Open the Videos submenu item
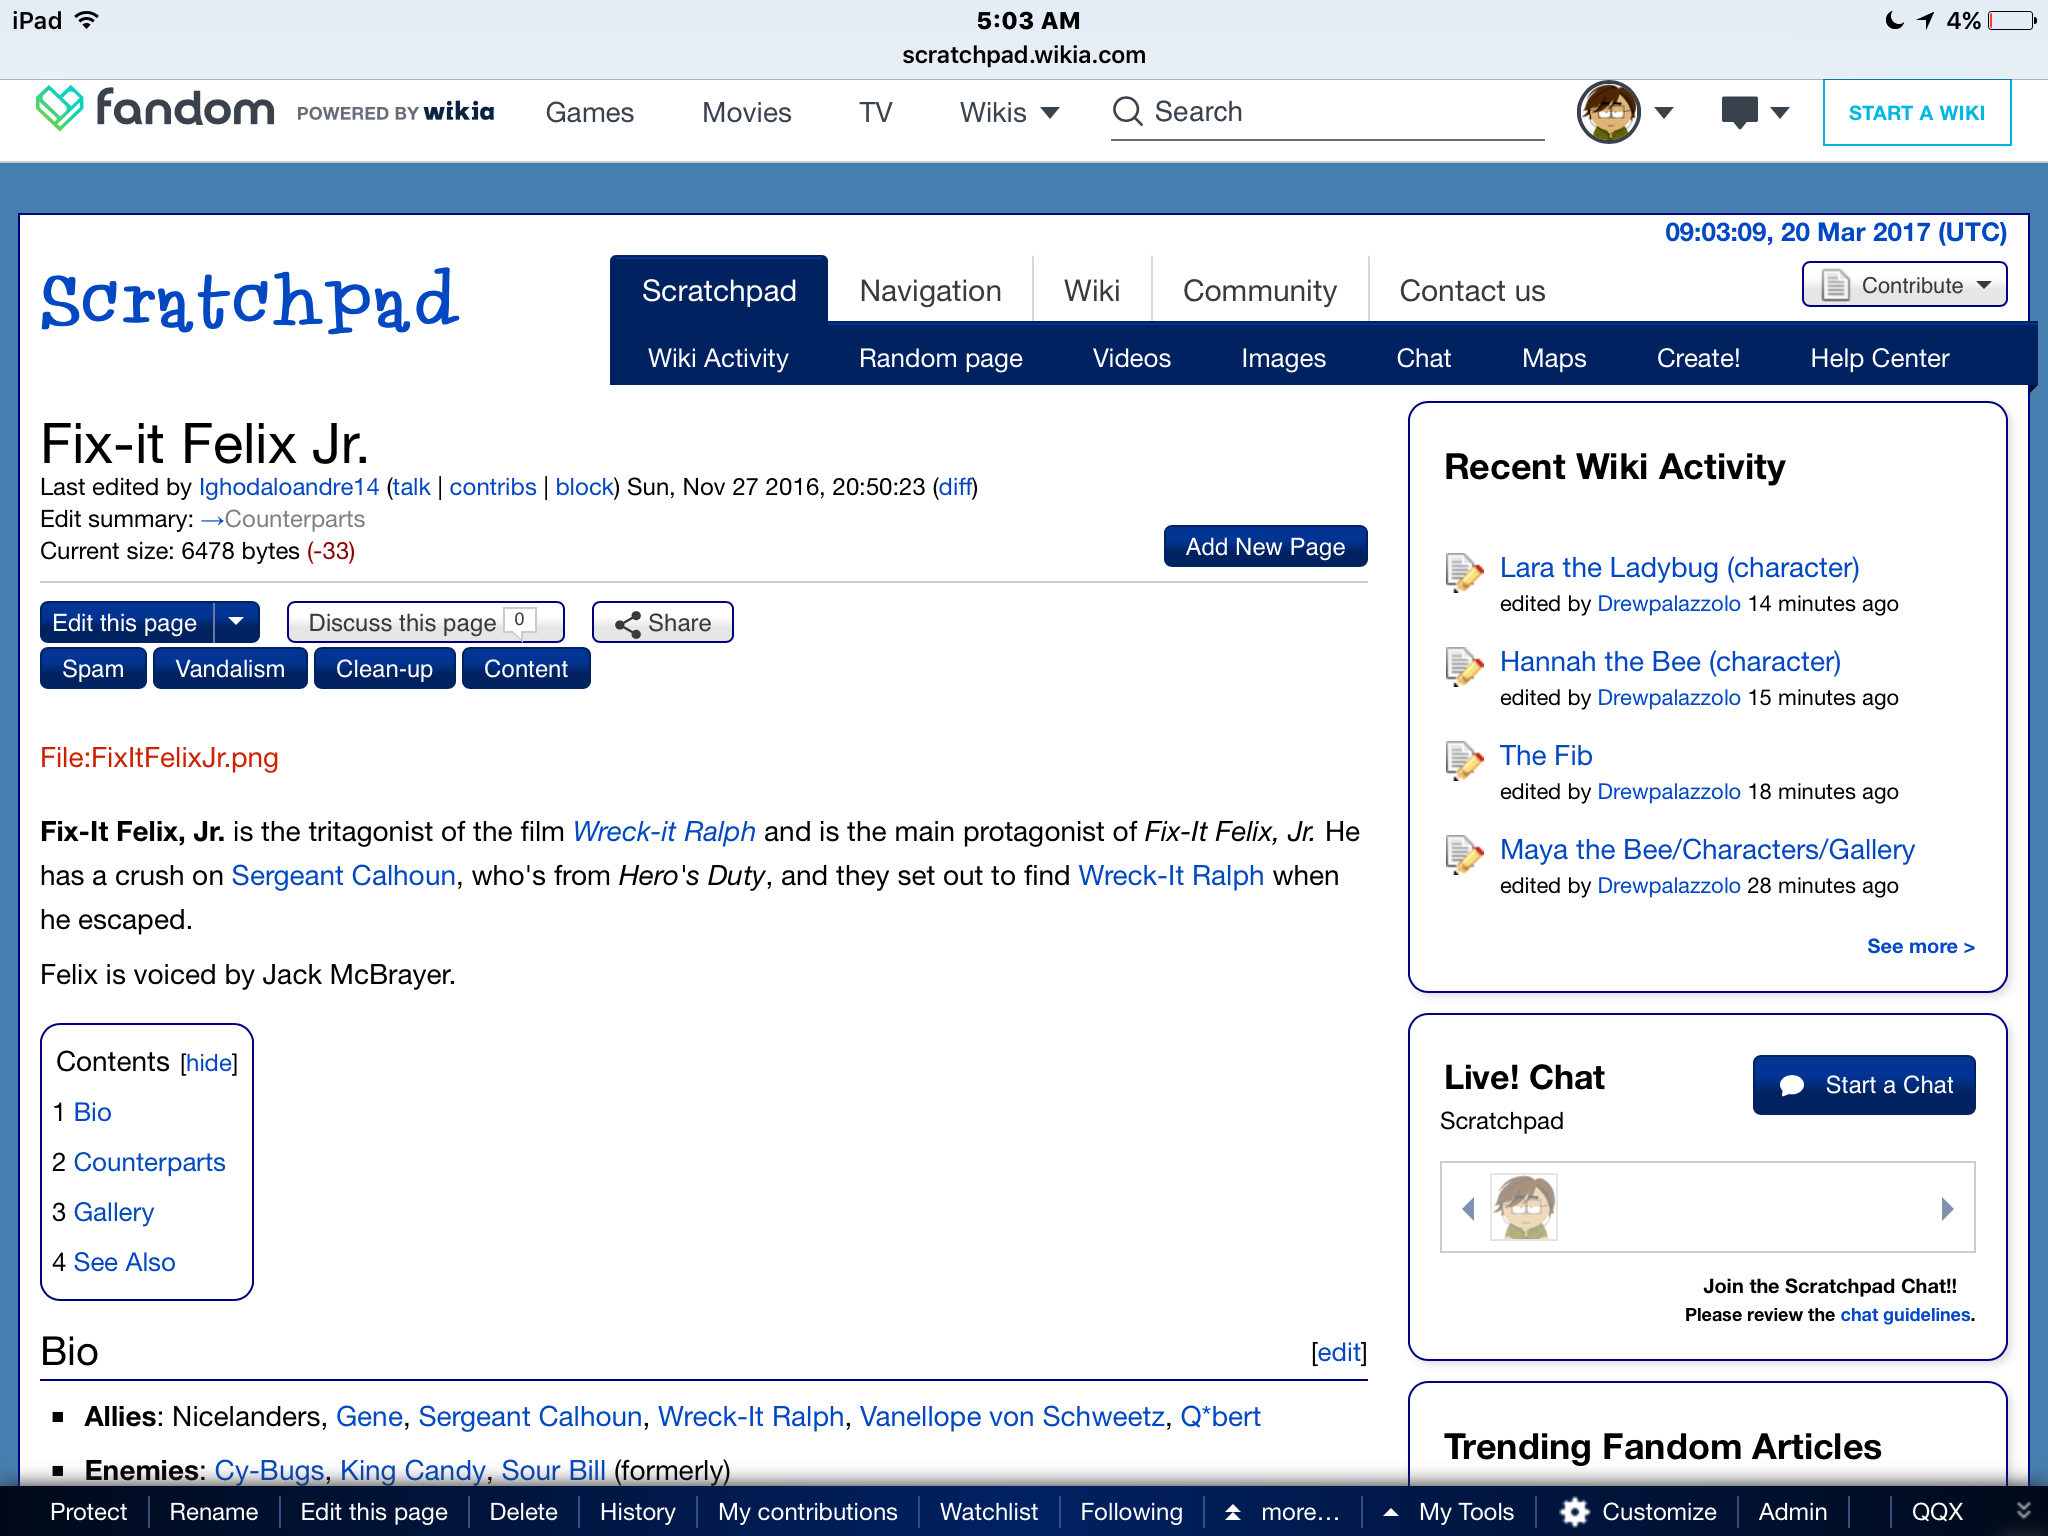The height and width of the screenshot is (1536, 2048). click(1131, 358)
